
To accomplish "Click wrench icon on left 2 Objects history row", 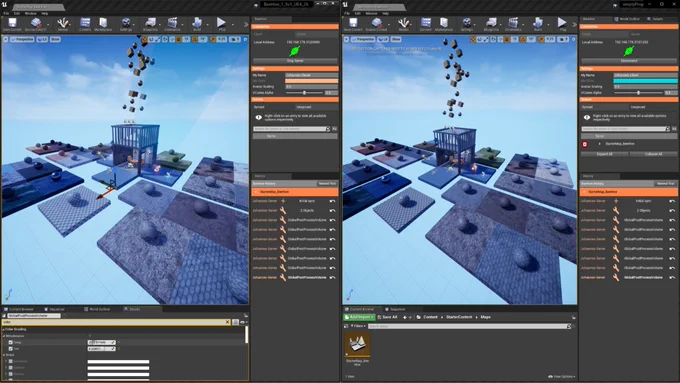I will 283,210.
